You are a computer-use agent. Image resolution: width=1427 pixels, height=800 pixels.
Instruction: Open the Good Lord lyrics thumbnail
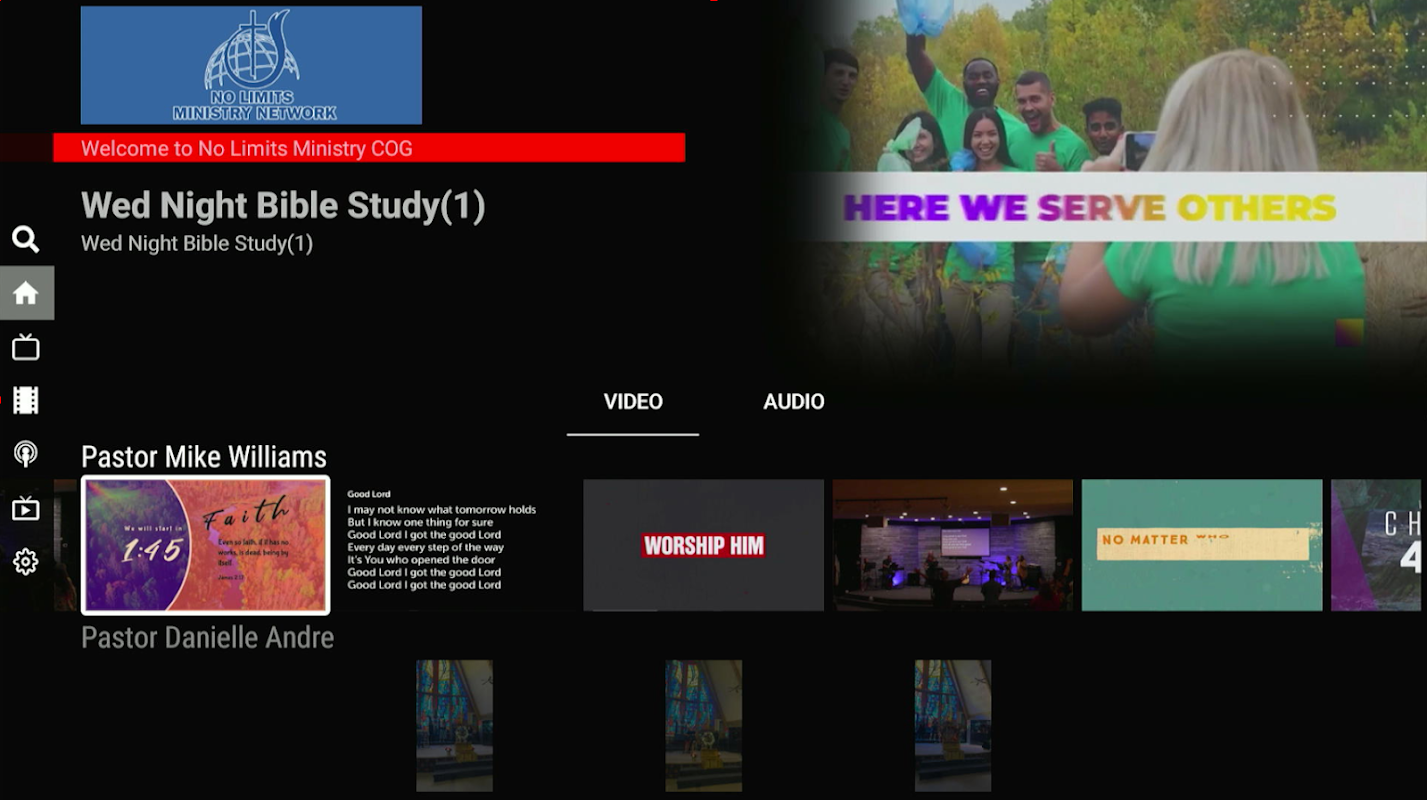(x=456, y=545)
